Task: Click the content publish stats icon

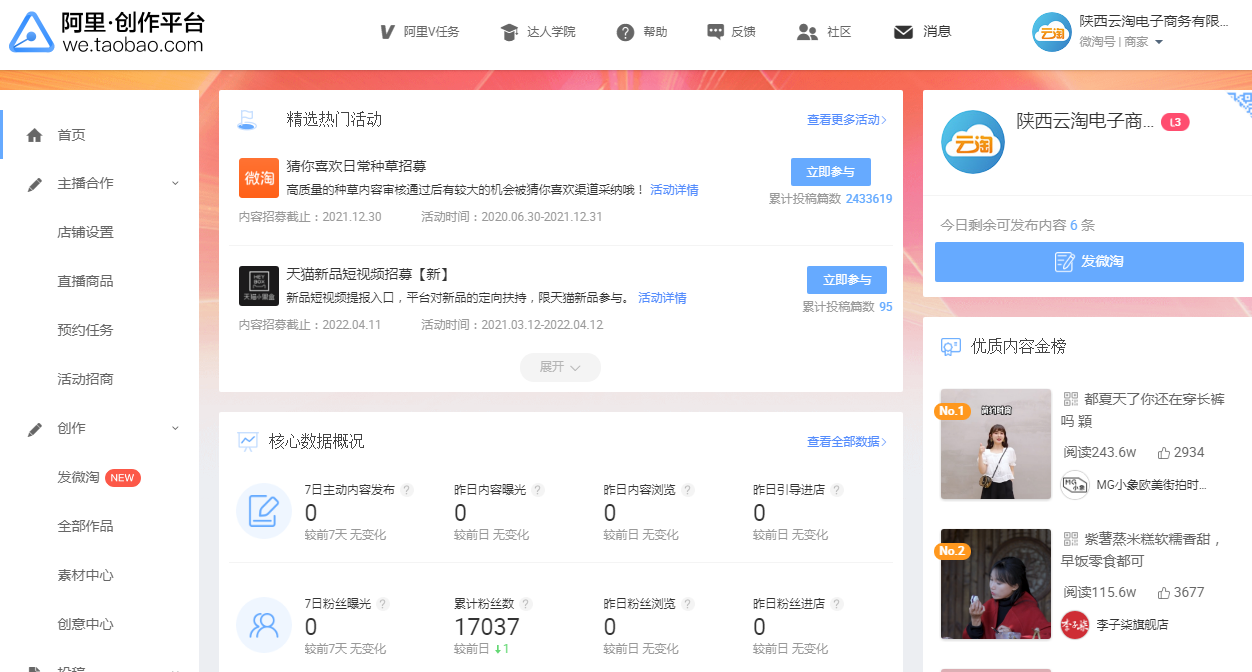Action: coord(264,511)
